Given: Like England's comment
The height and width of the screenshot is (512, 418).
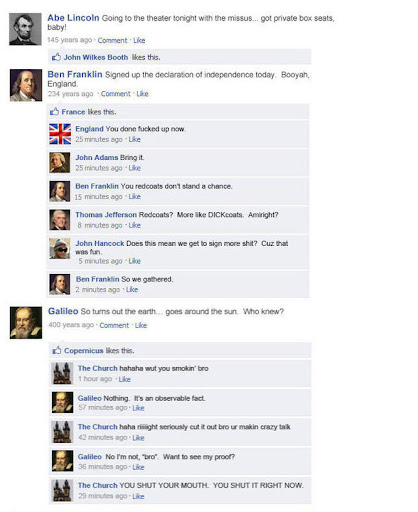Looking at the screenshot, I should [x=134, y=139].
